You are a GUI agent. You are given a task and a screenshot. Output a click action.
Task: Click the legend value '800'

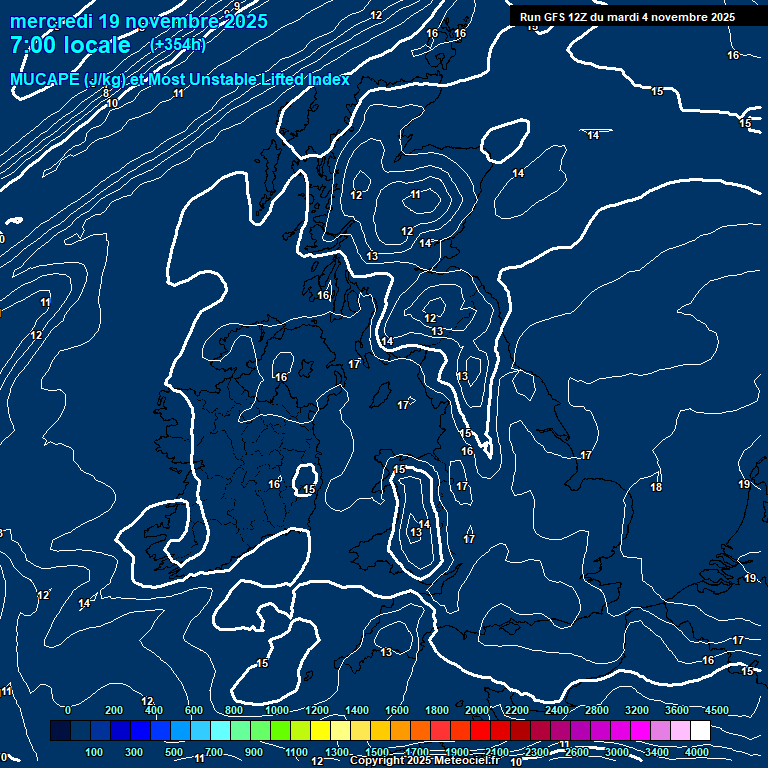pos(234,710)
